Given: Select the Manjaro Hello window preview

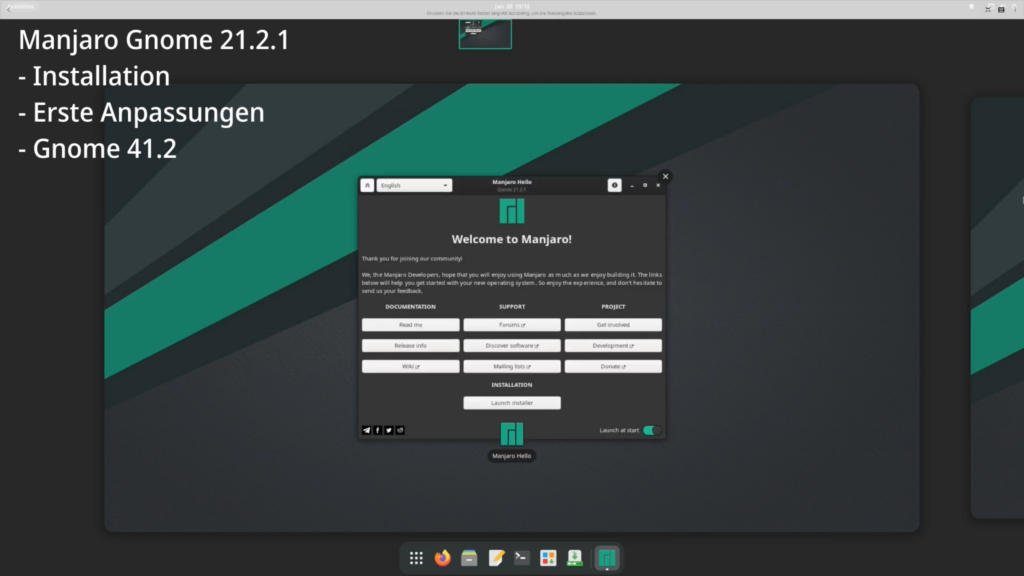Looking at the screenshot, I should 512,307.
